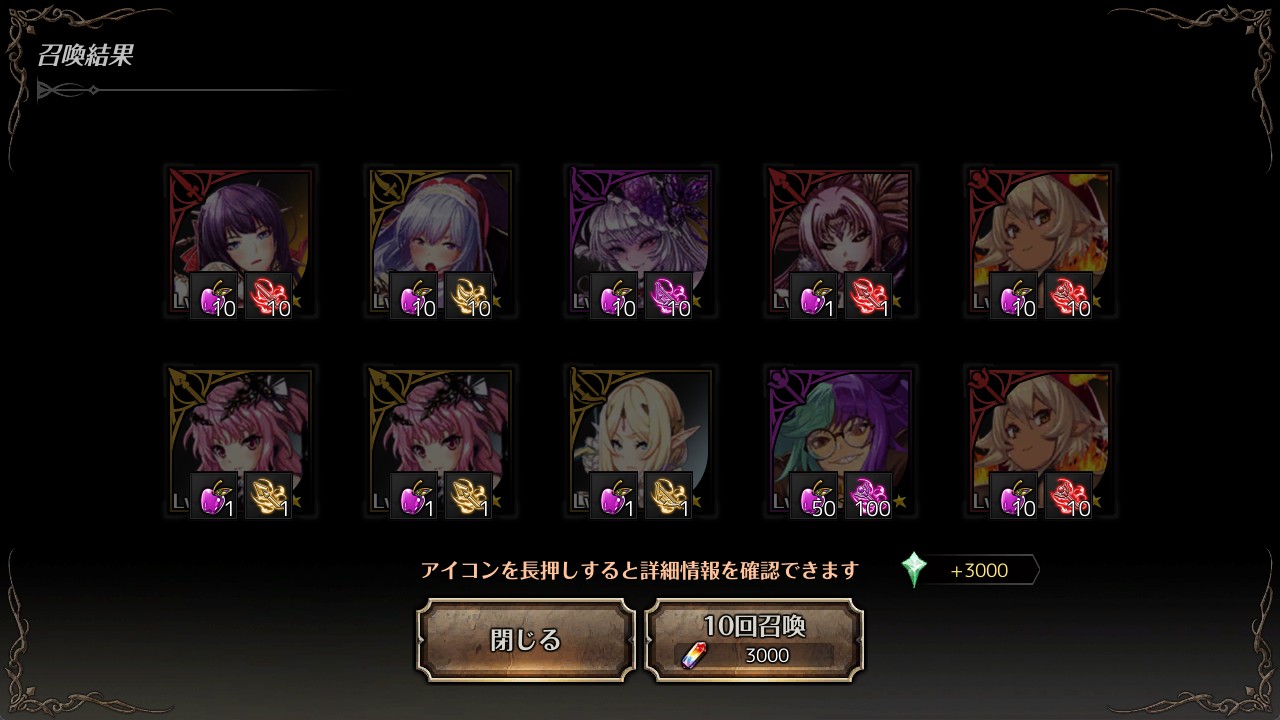Click red crystal icon on bottom-right card
This screenshot has width=1280, height=720.
pos(1069,495)
